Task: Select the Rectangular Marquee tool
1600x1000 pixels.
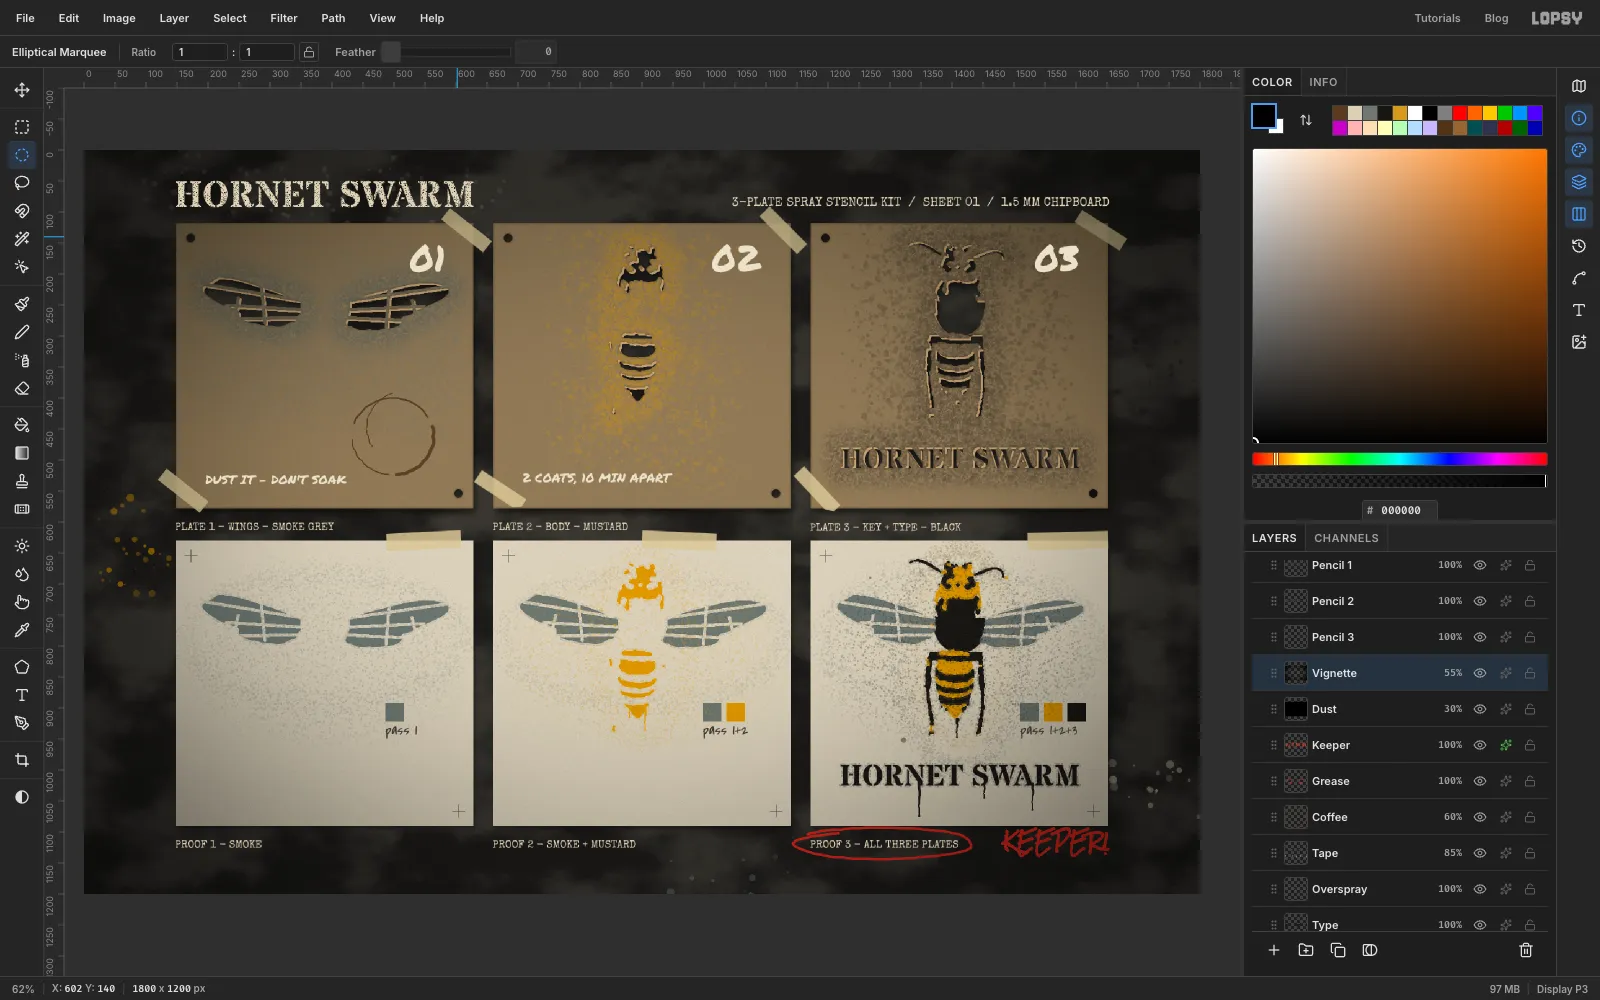Action: tap(22, 127)
